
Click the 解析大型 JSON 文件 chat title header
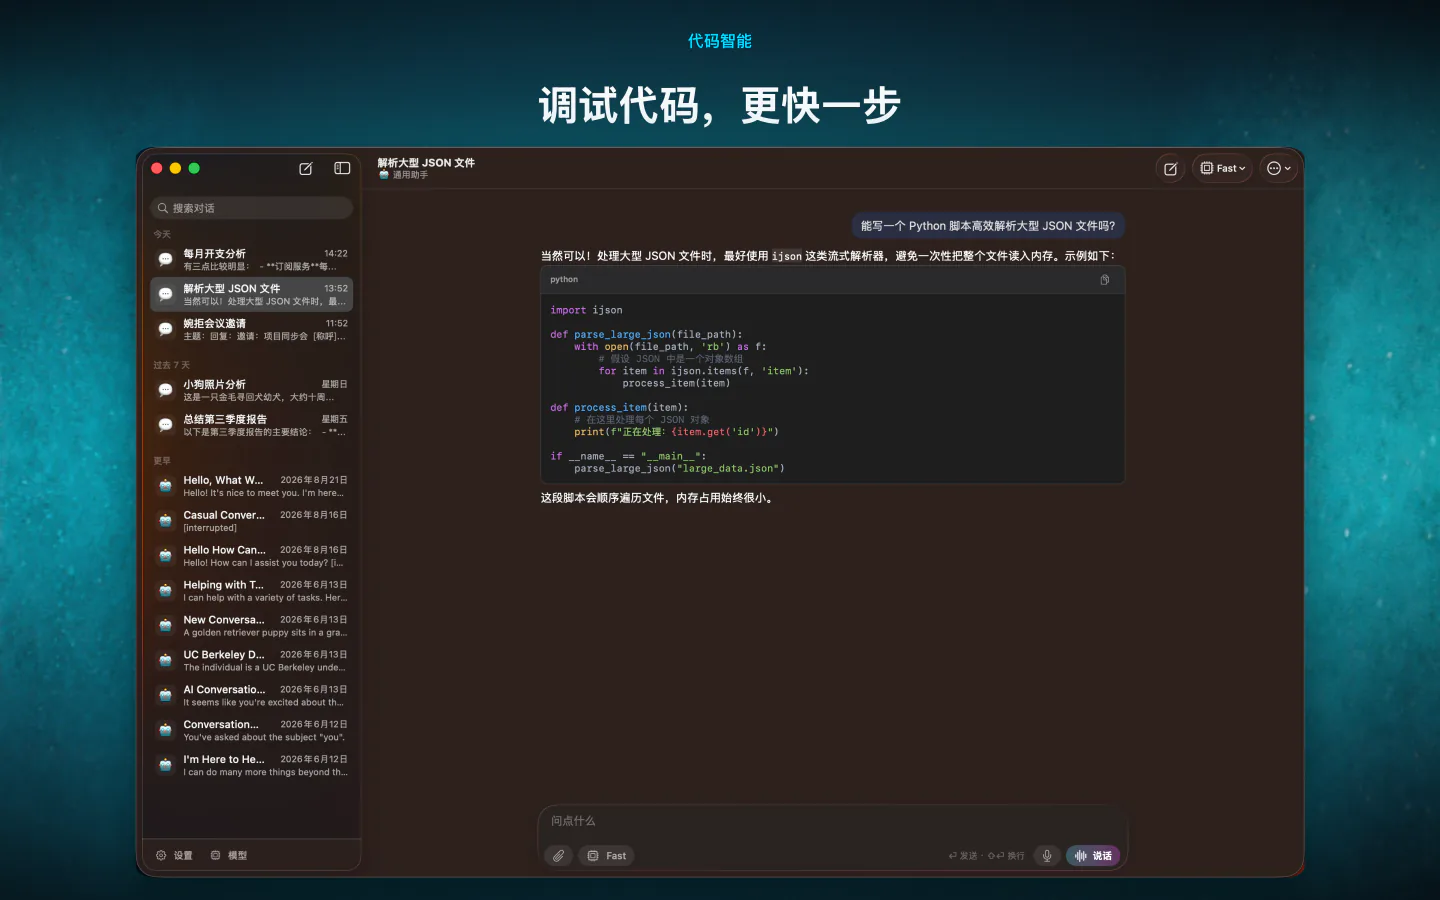pyautogui.click(x=426, y=163)
